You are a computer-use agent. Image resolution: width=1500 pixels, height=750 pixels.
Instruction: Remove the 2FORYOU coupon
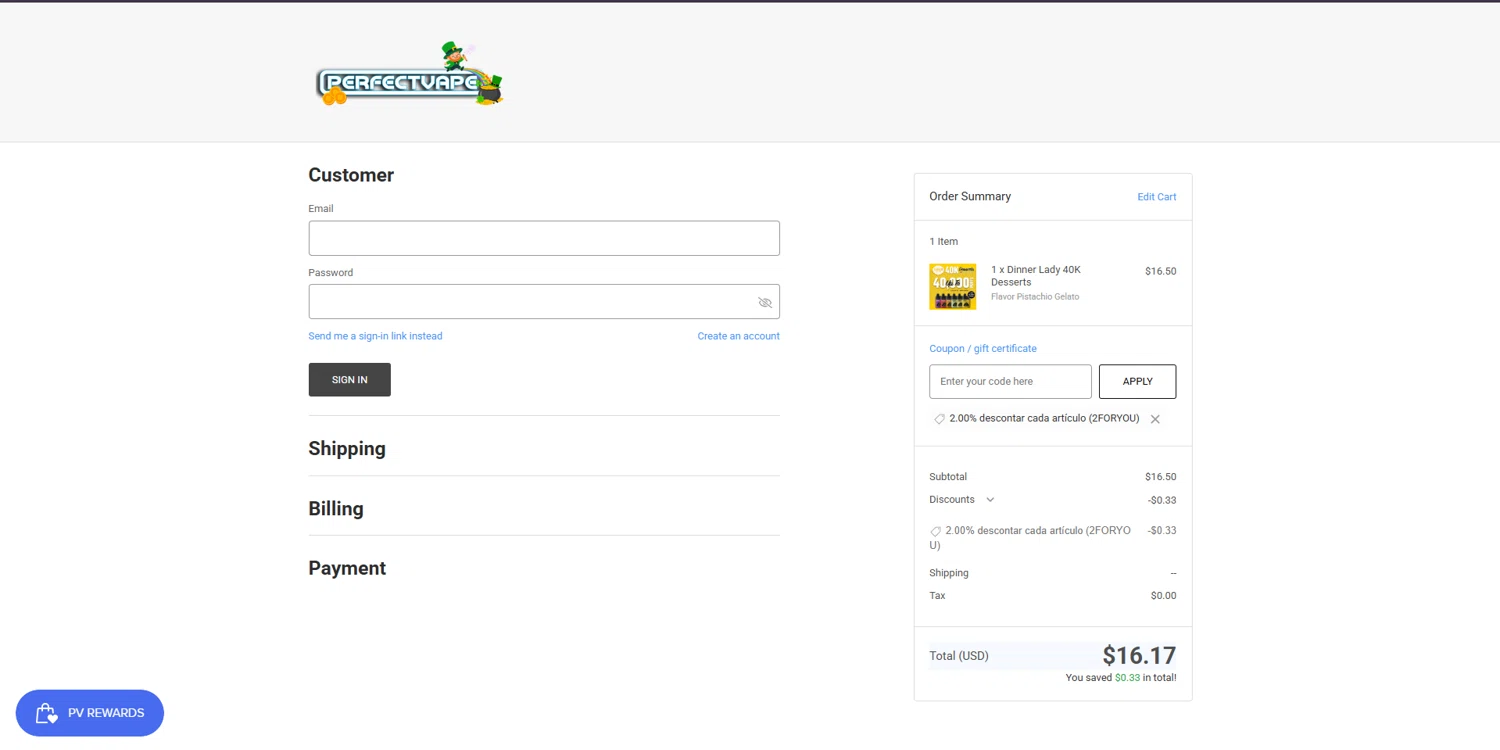pyautogui.click(x=1155, y=419)
